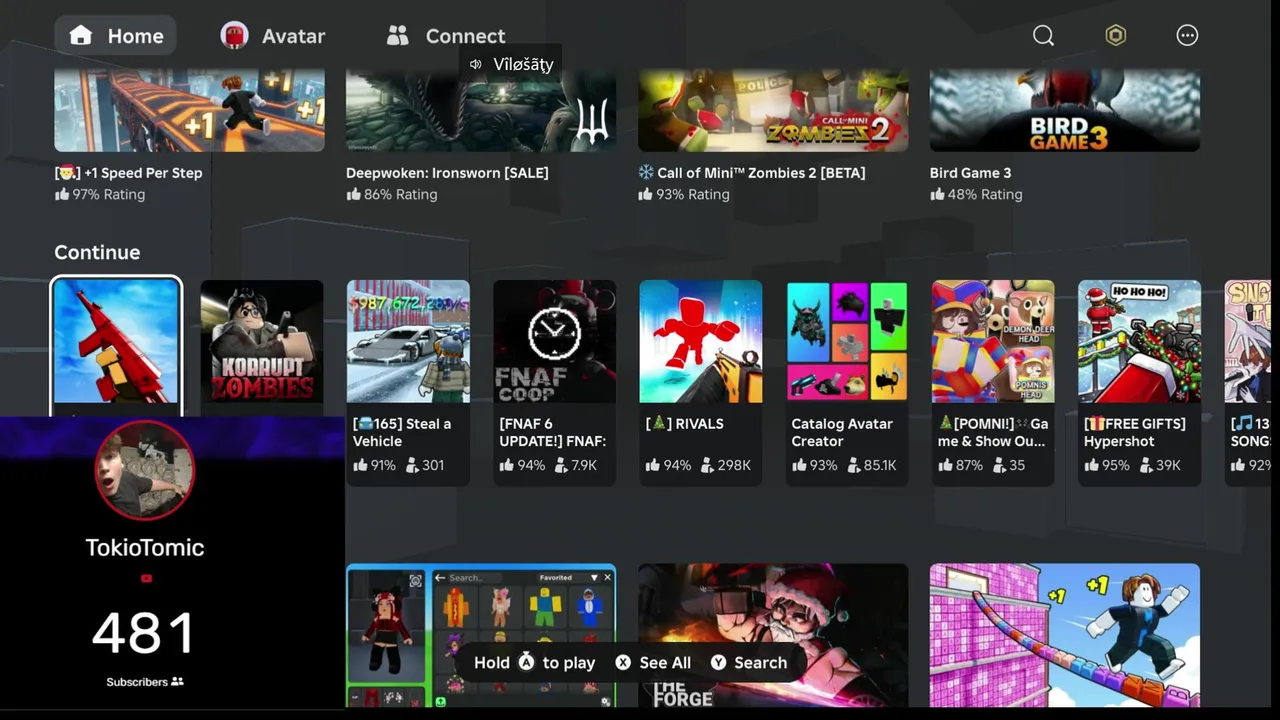
Task: Click the 'TokioTomic' channel name
Action: click(145, 547)
